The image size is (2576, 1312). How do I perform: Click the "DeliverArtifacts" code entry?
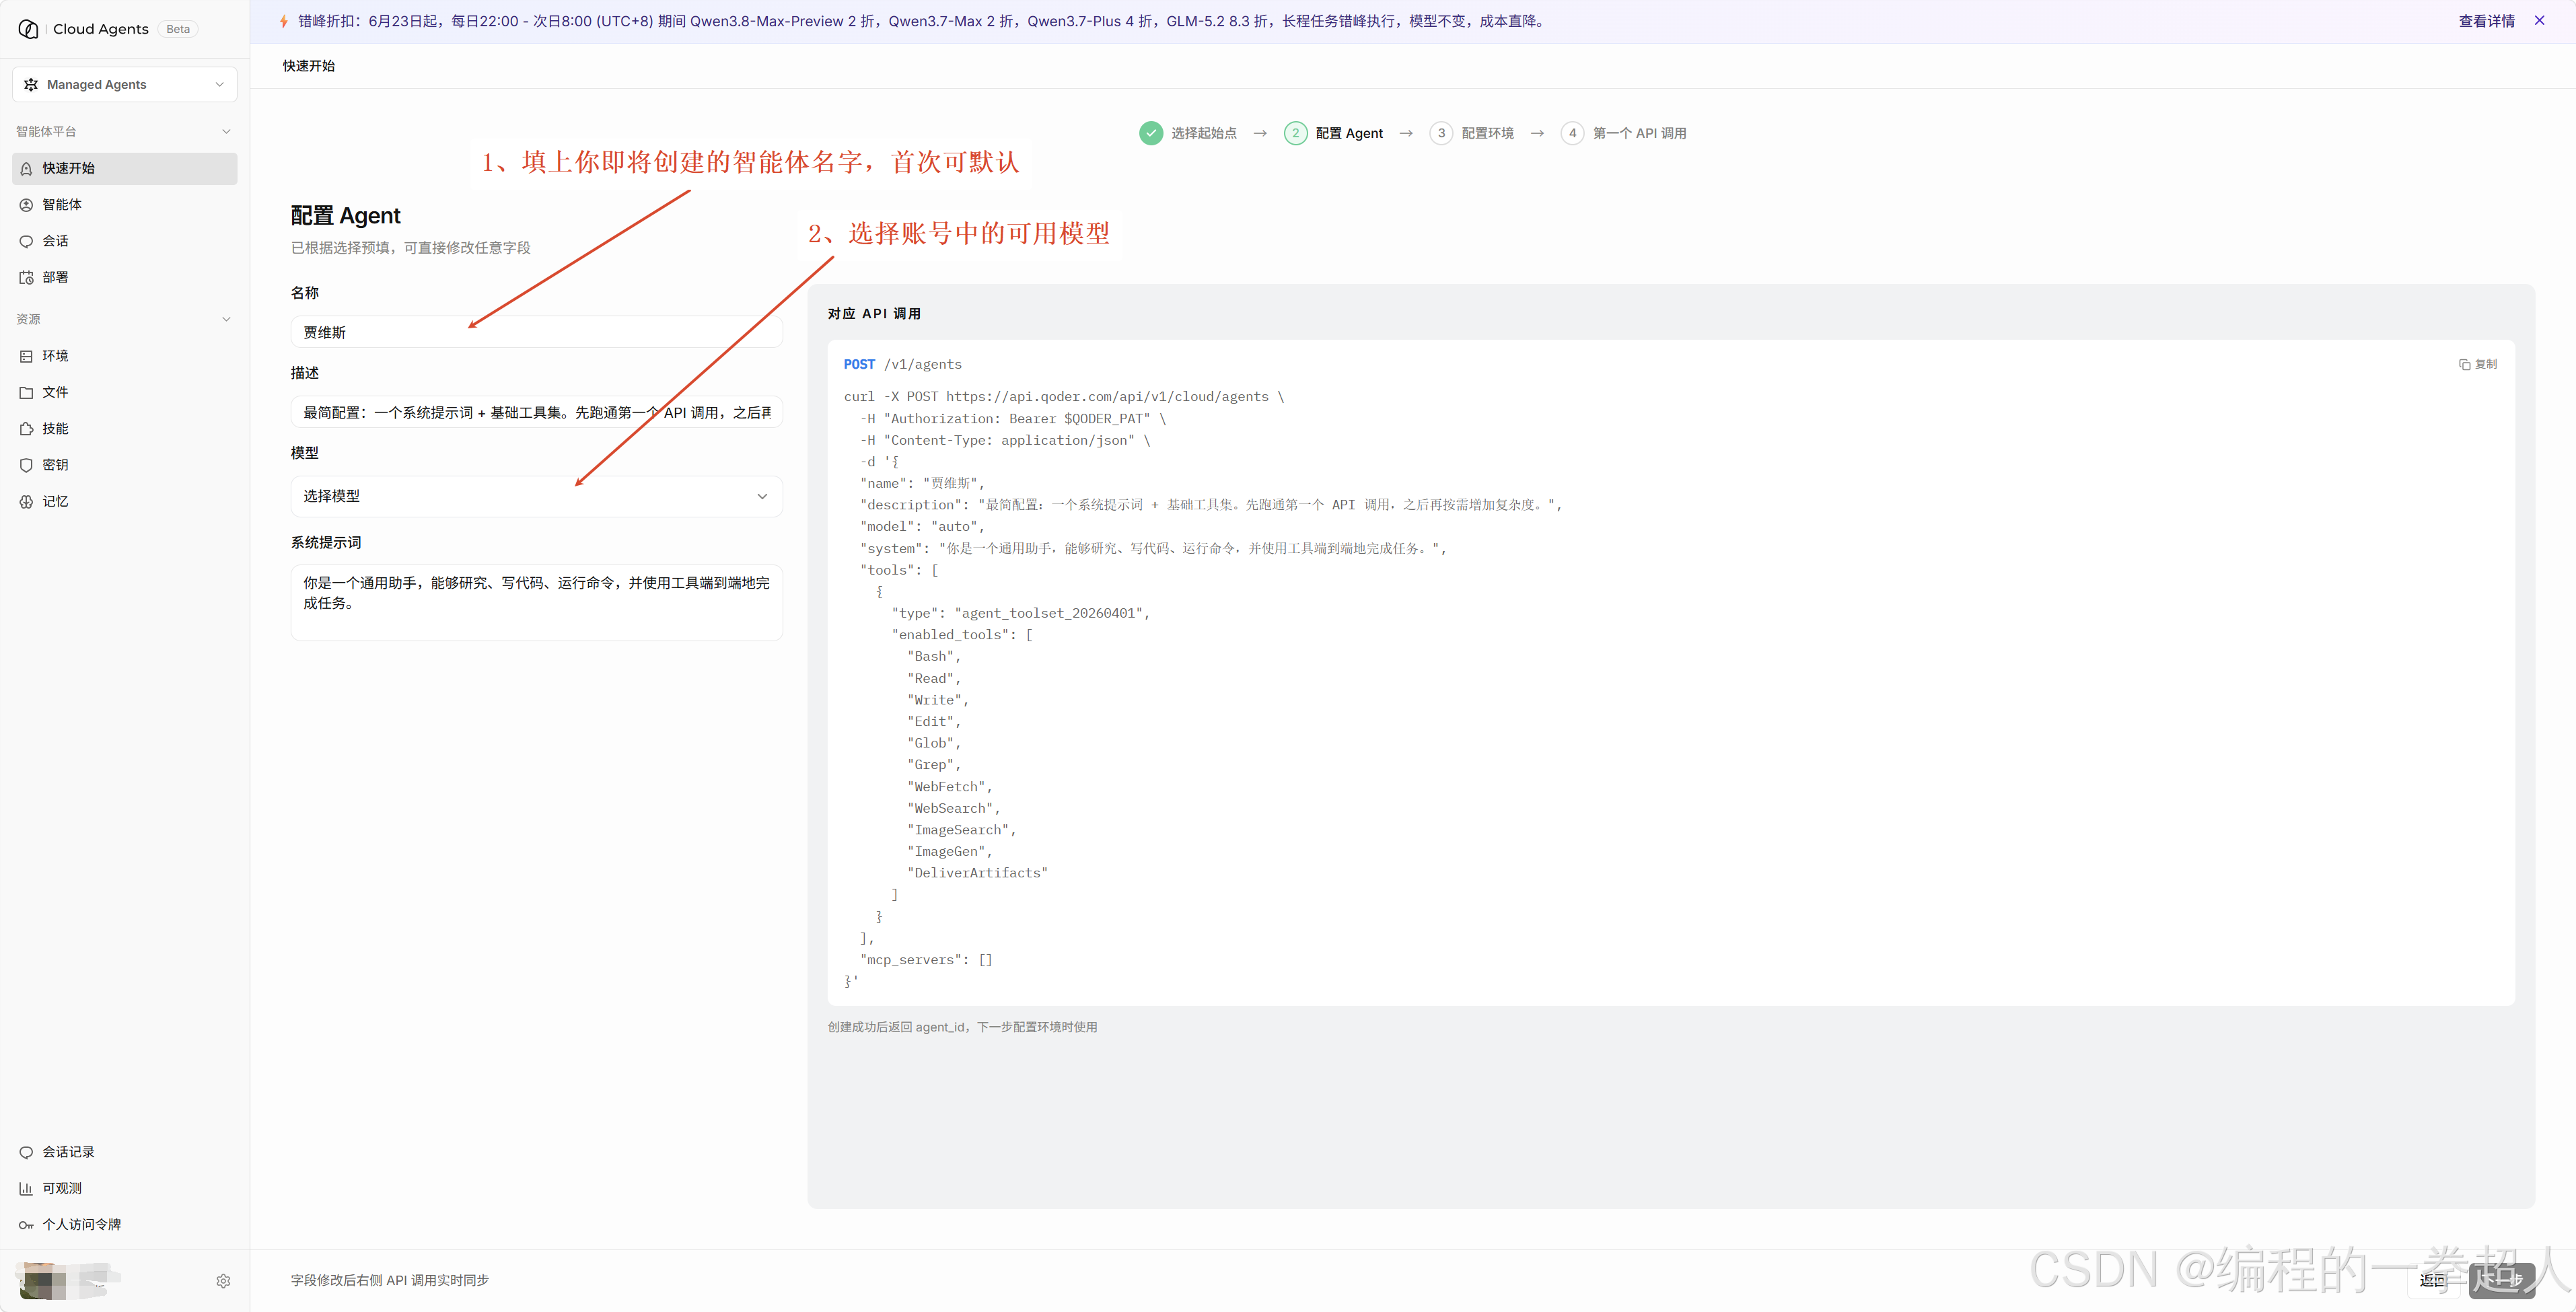(977, 873)
